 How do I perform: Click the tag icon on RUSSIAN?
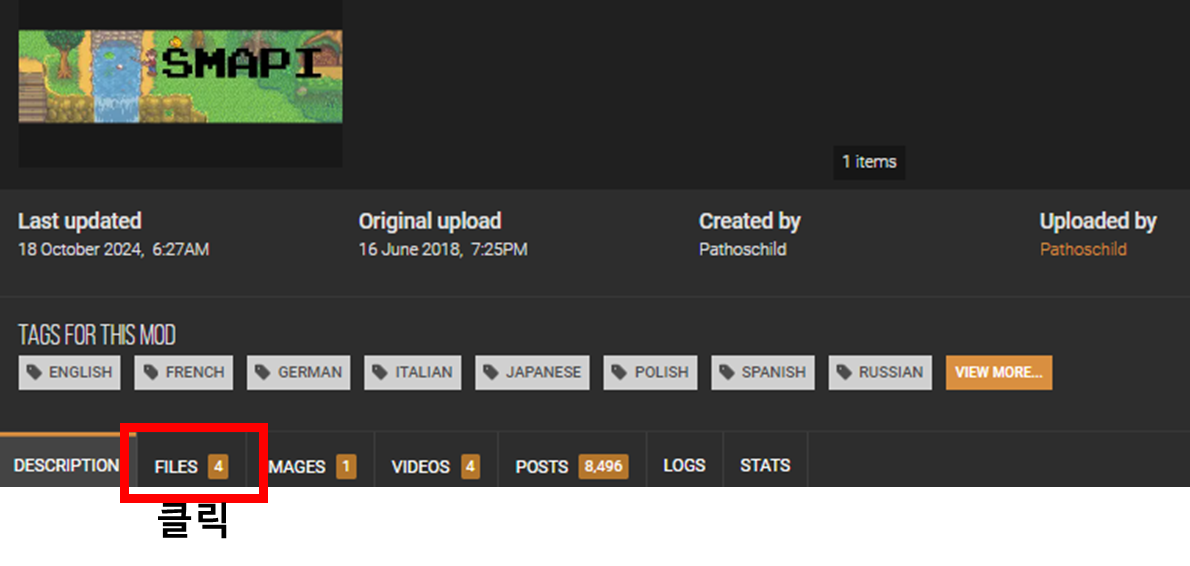click(x=844, y=373)
